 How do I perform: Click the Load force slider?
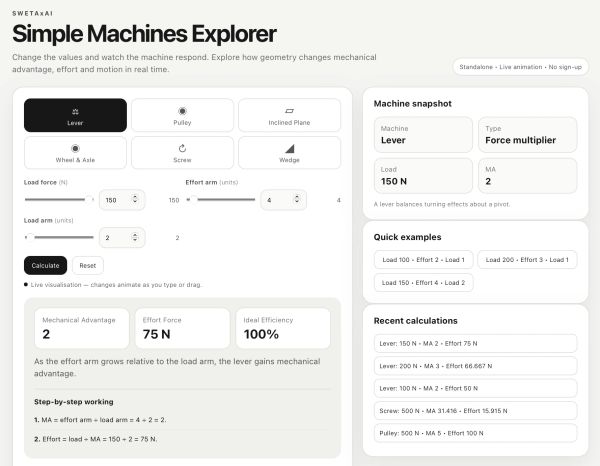(x=59, y=200)
